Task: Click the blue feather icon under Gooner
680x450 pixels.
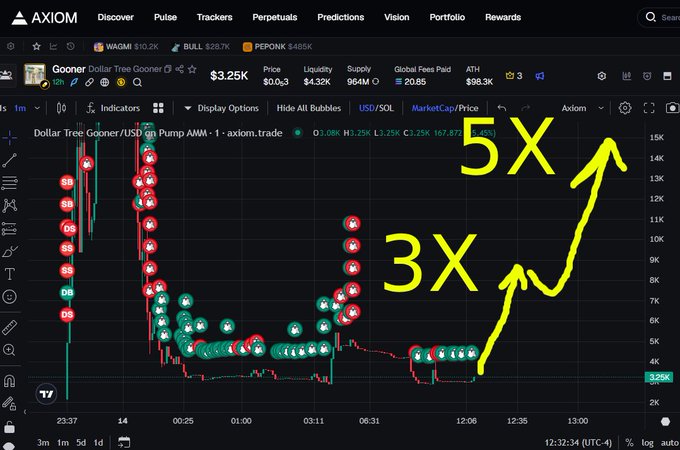Action: coord(74,82)
